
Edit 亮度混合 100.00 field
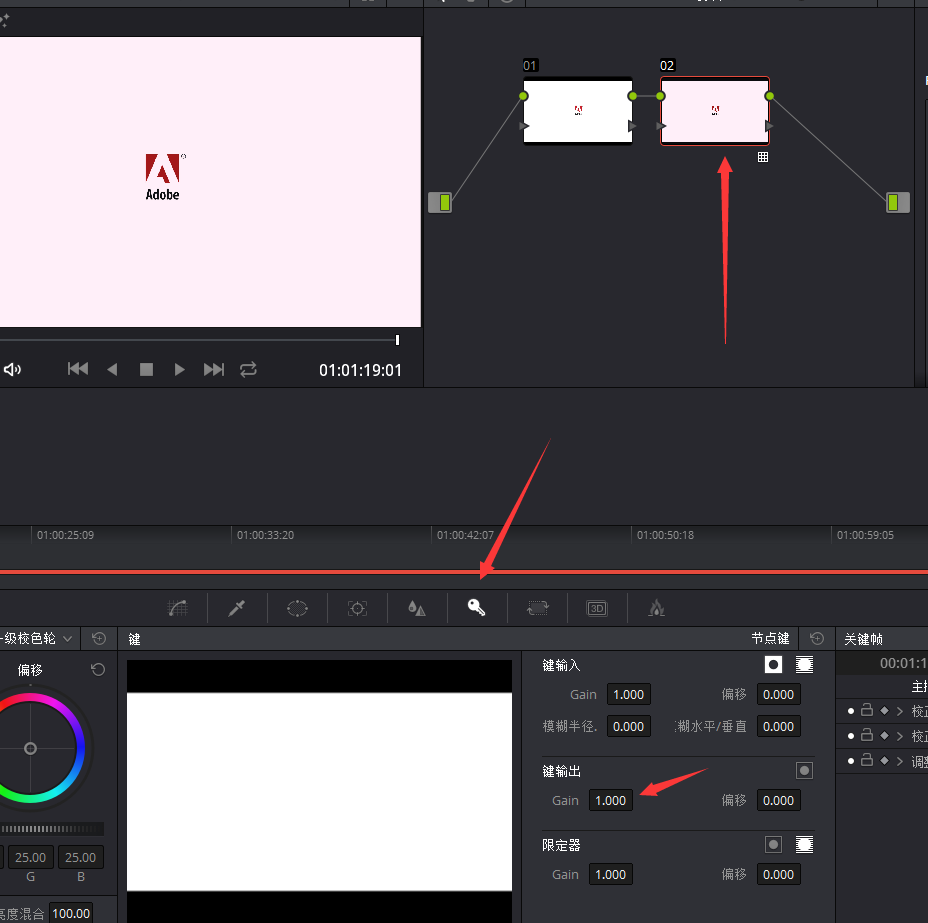click(71, 913)
